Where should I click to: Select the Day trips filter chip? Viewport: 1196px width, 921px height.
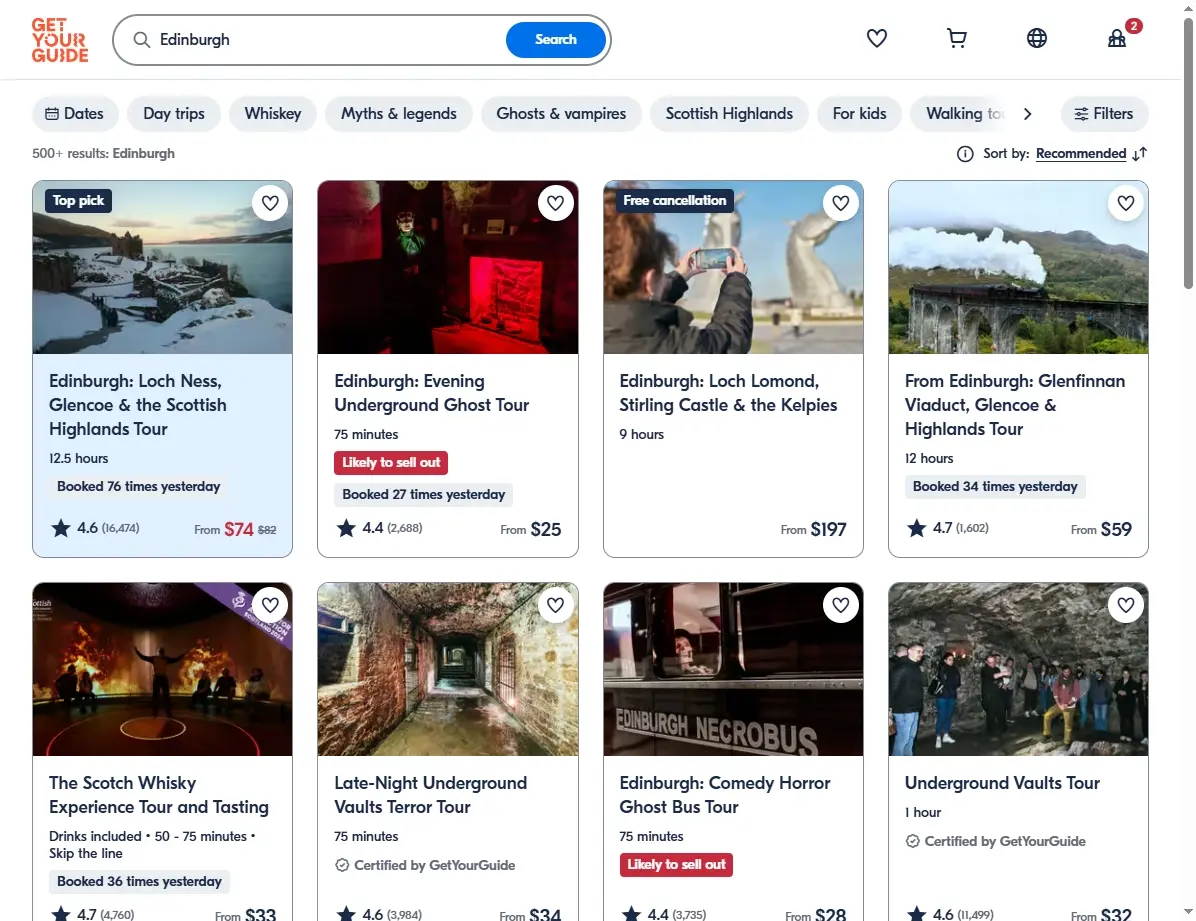[x=174, y=114]
